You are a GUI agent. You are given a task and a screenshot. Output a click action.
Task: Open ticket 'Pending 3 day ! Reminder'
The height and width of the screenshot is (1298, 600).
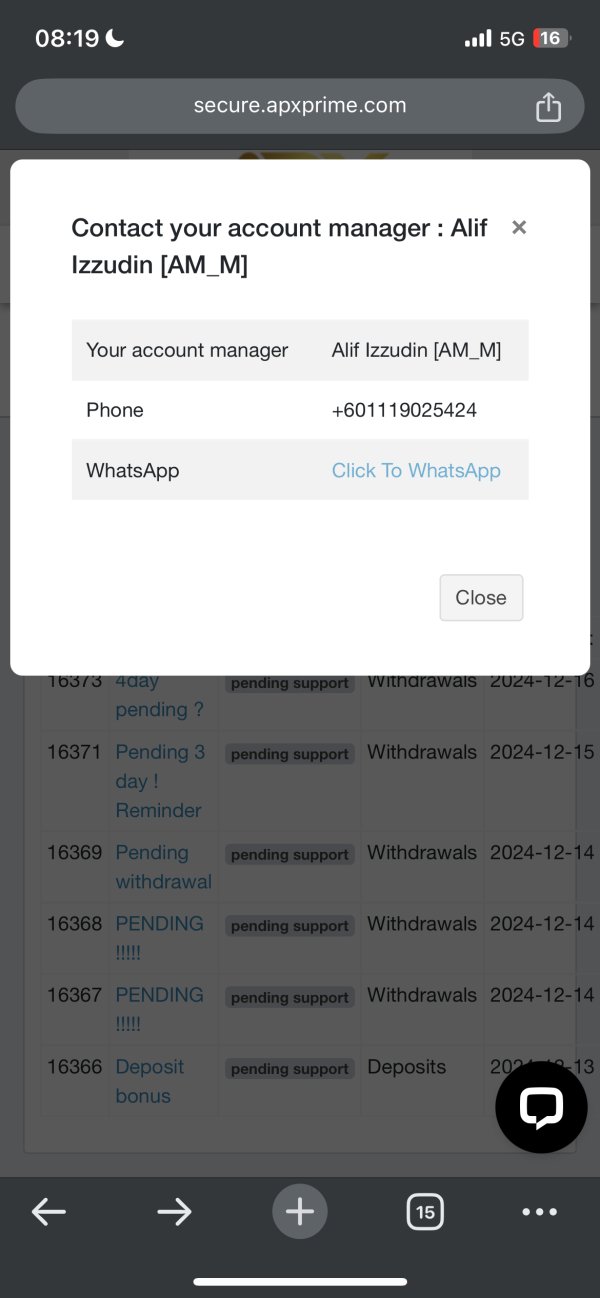coord(160,781)
